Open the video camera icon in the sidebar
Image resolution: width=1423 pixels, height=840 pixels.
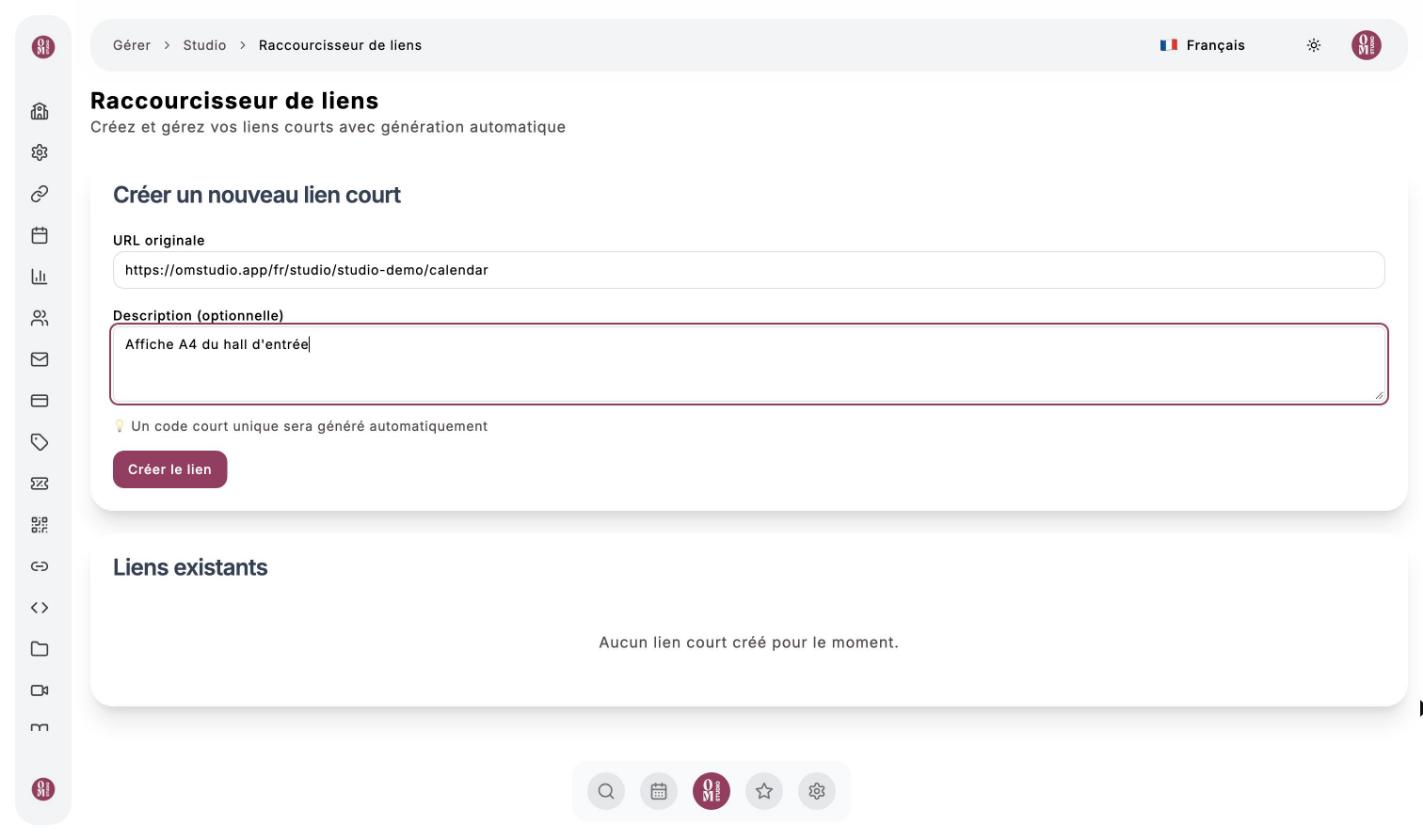40,690
